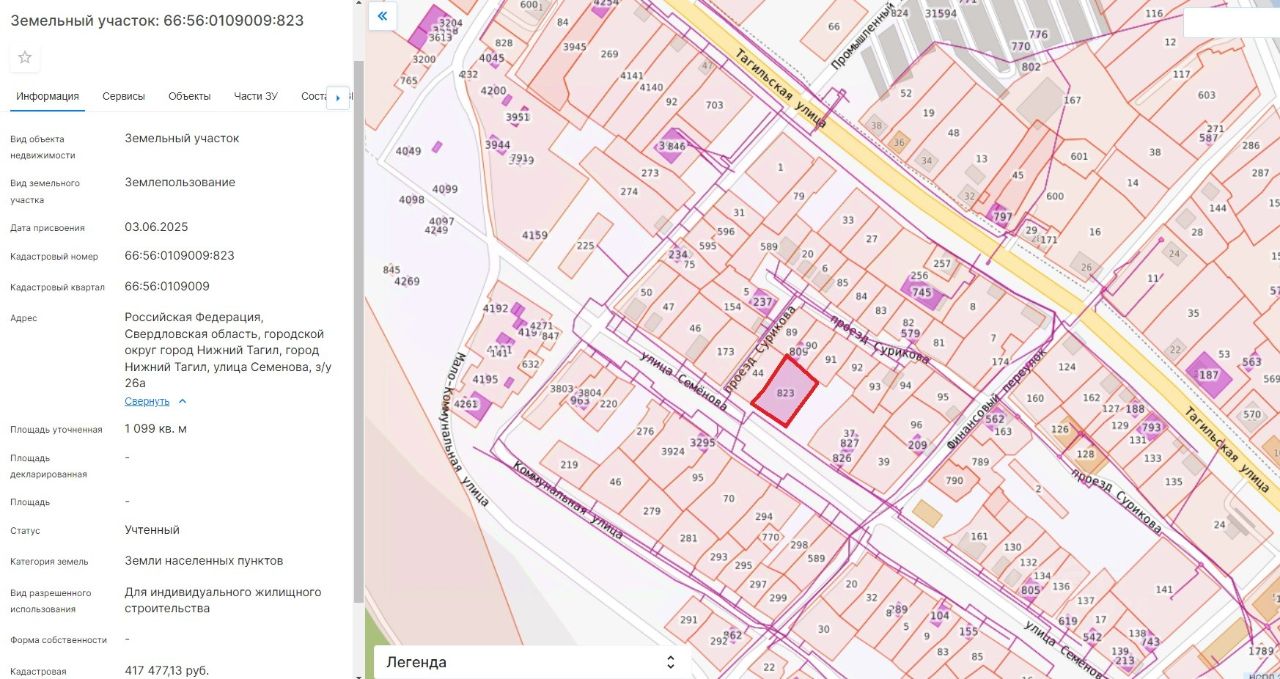Click the value Землепользование
Image resolution: width=1280 pixels, height=679 pixels.
[180, 182]
